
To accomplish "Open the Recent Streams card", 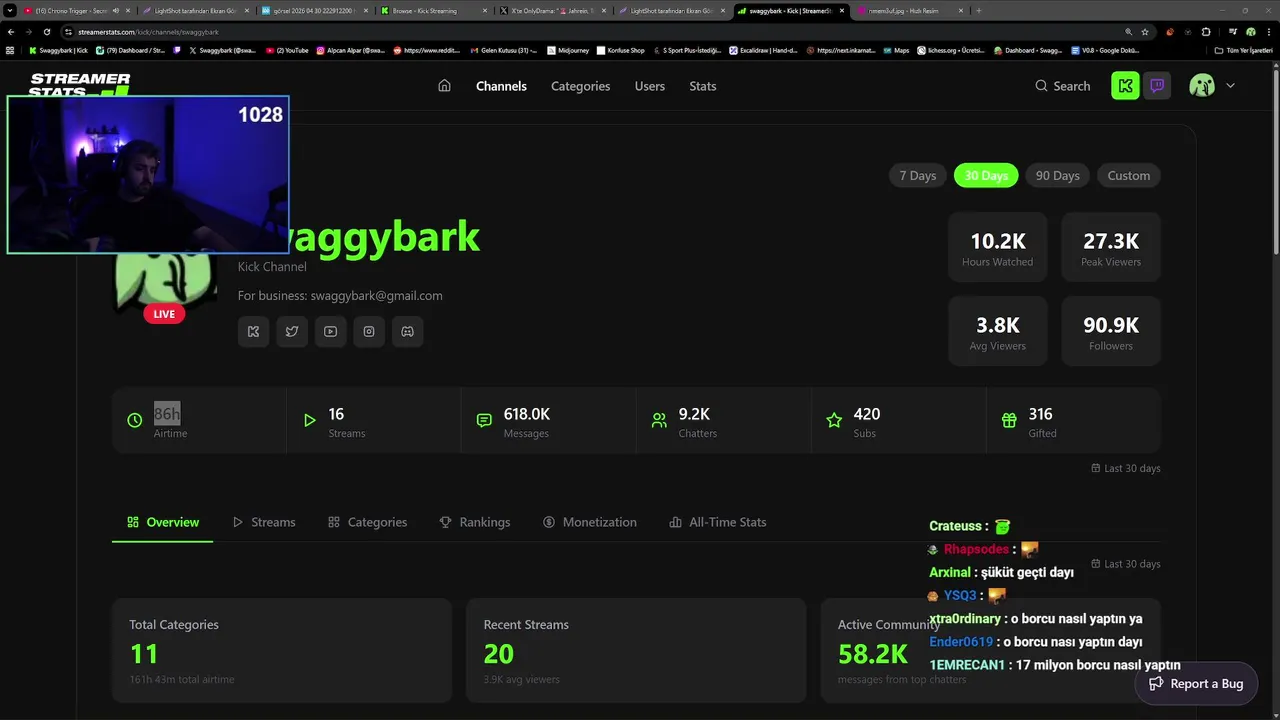I will 636,650.
